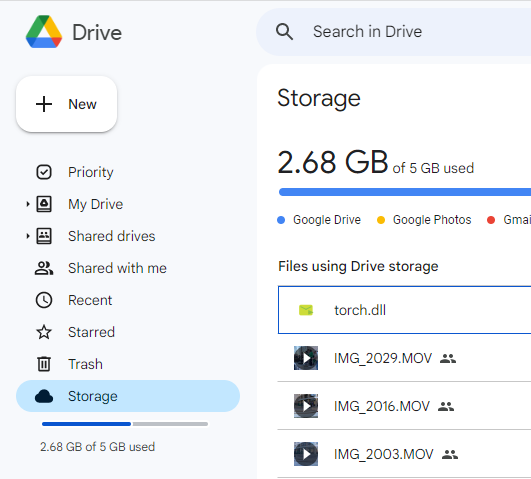Viewport: 531px width, 479px height.
Task: Create a new item with New button
Action: click(66, 104)
